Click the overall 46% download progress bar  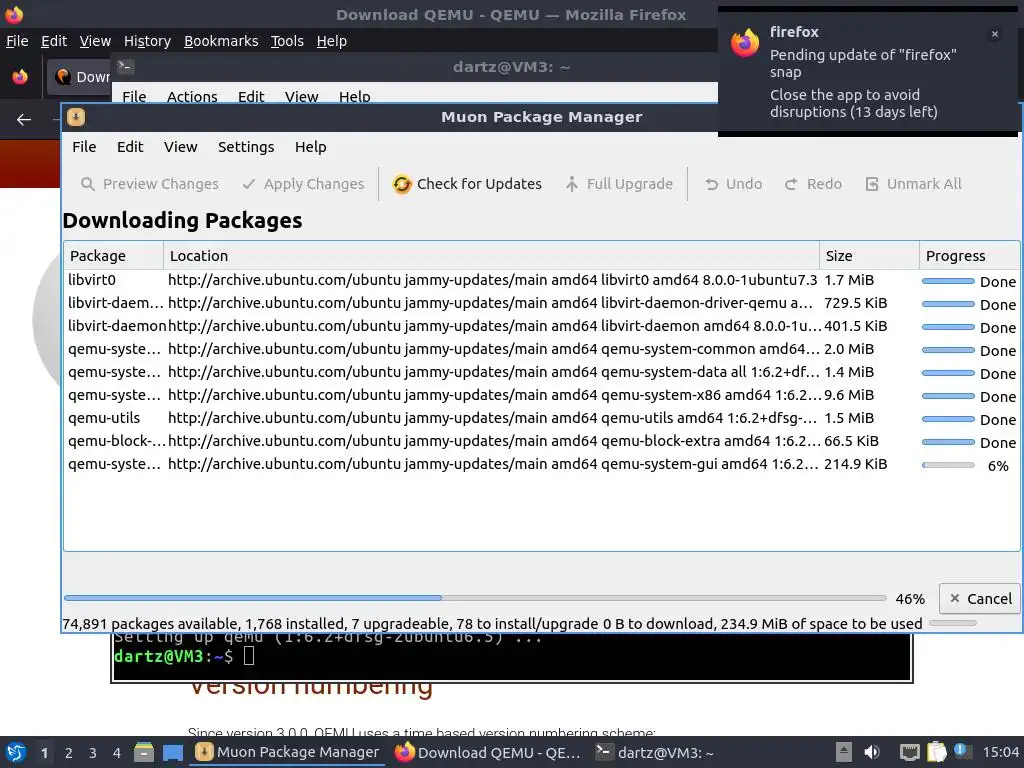click(475, 598)
